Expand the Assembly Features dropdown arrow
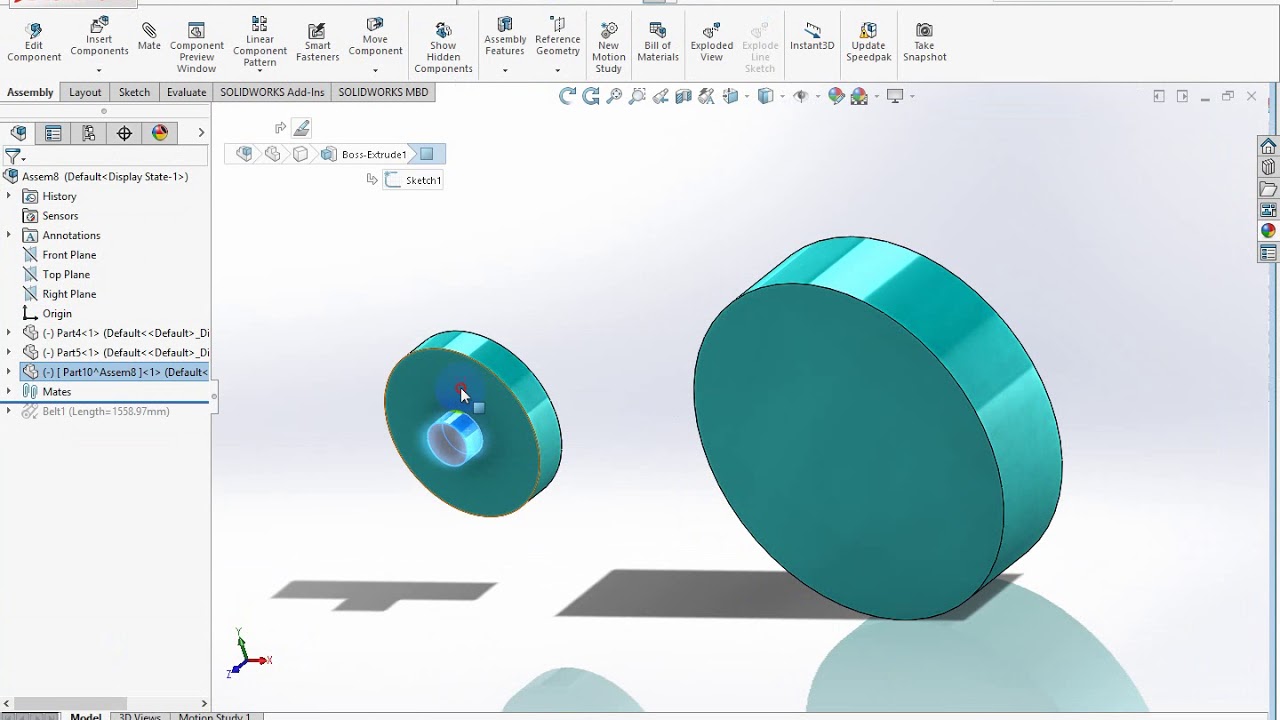This screenshot has width=1280, height=720. [505, 70]
